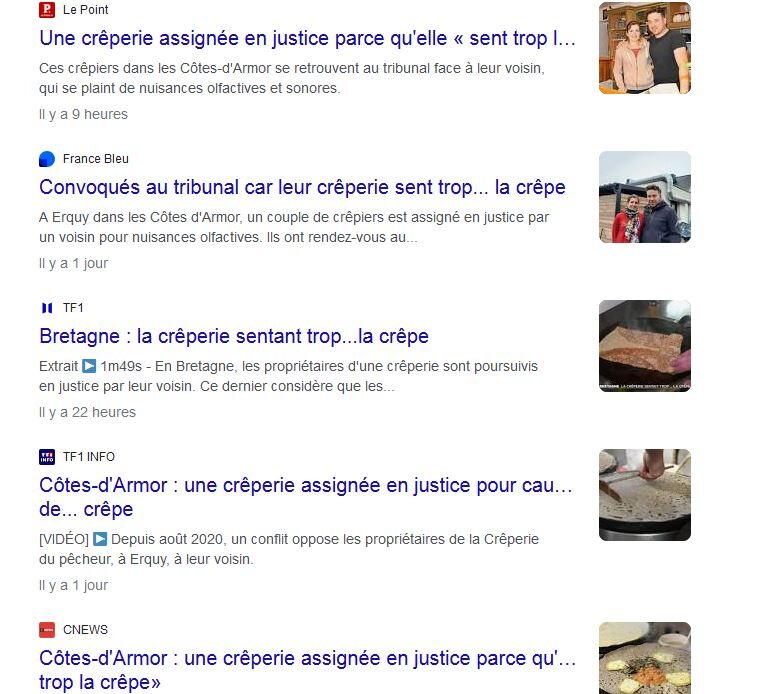This screenshot has height=694, width=777.
Task: Click the Le Point favicon icon
Action: click(x=47, y=10)
